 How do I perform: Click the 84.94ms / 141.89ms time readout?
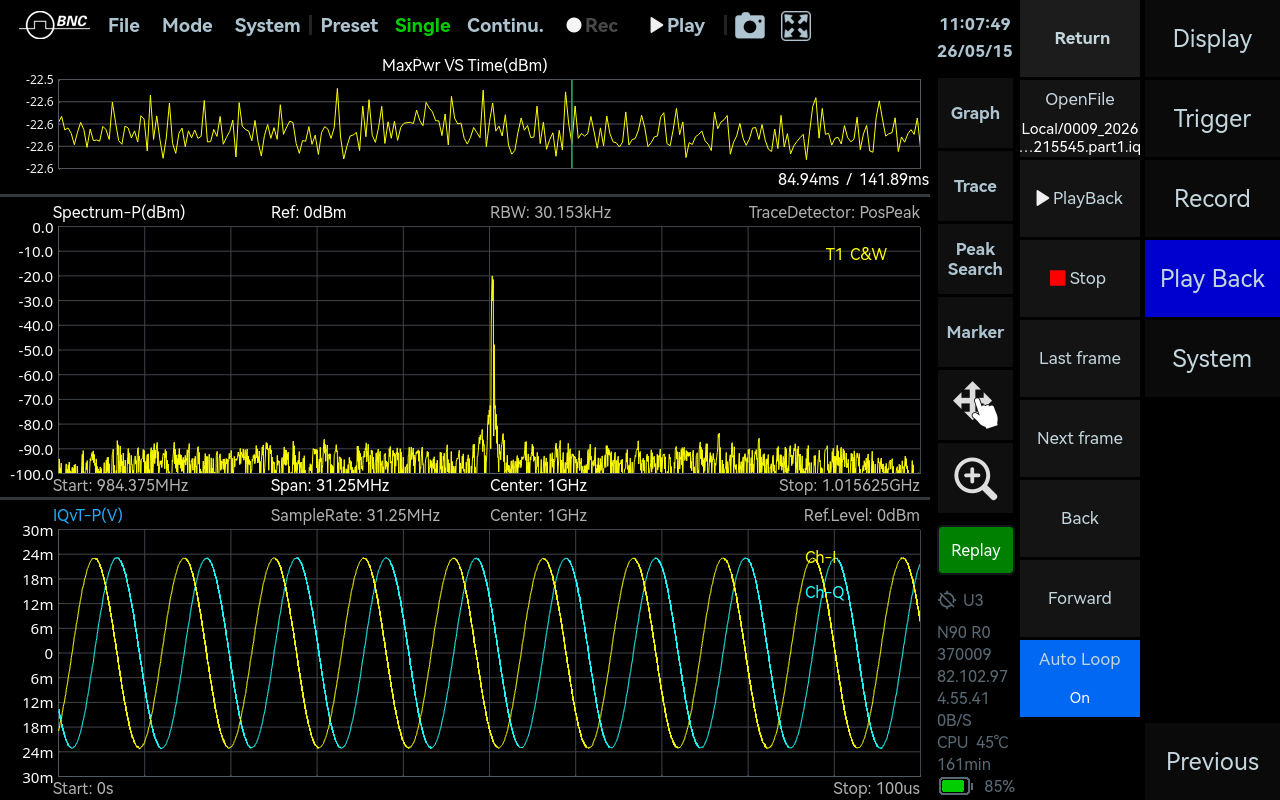tap(853, 180)
